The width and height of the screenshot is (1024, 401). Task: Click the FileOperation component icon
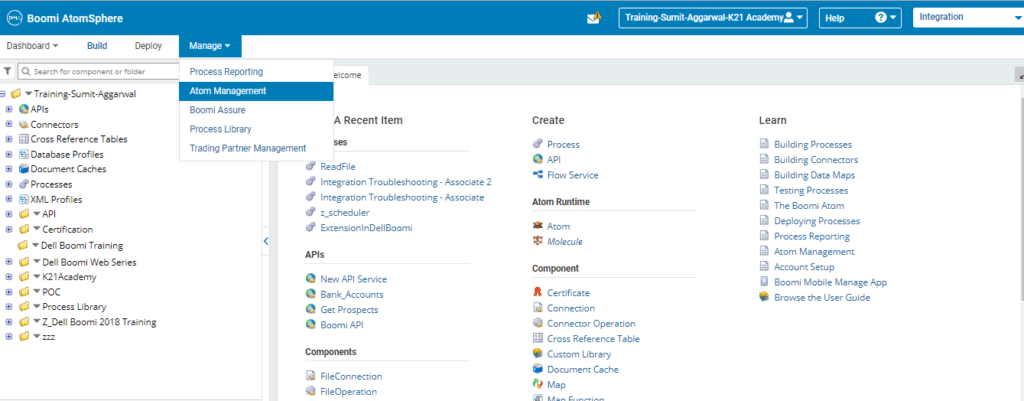[310, 391]
